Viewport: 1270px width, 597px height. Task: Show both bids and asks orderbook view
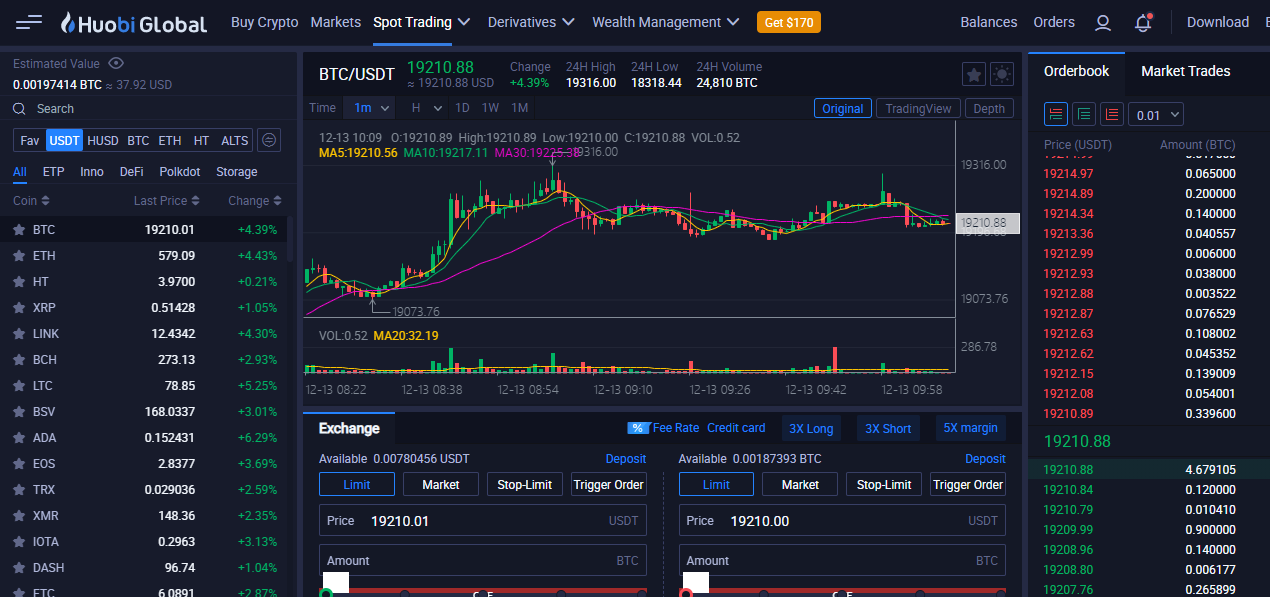(x=1055, y=114)
